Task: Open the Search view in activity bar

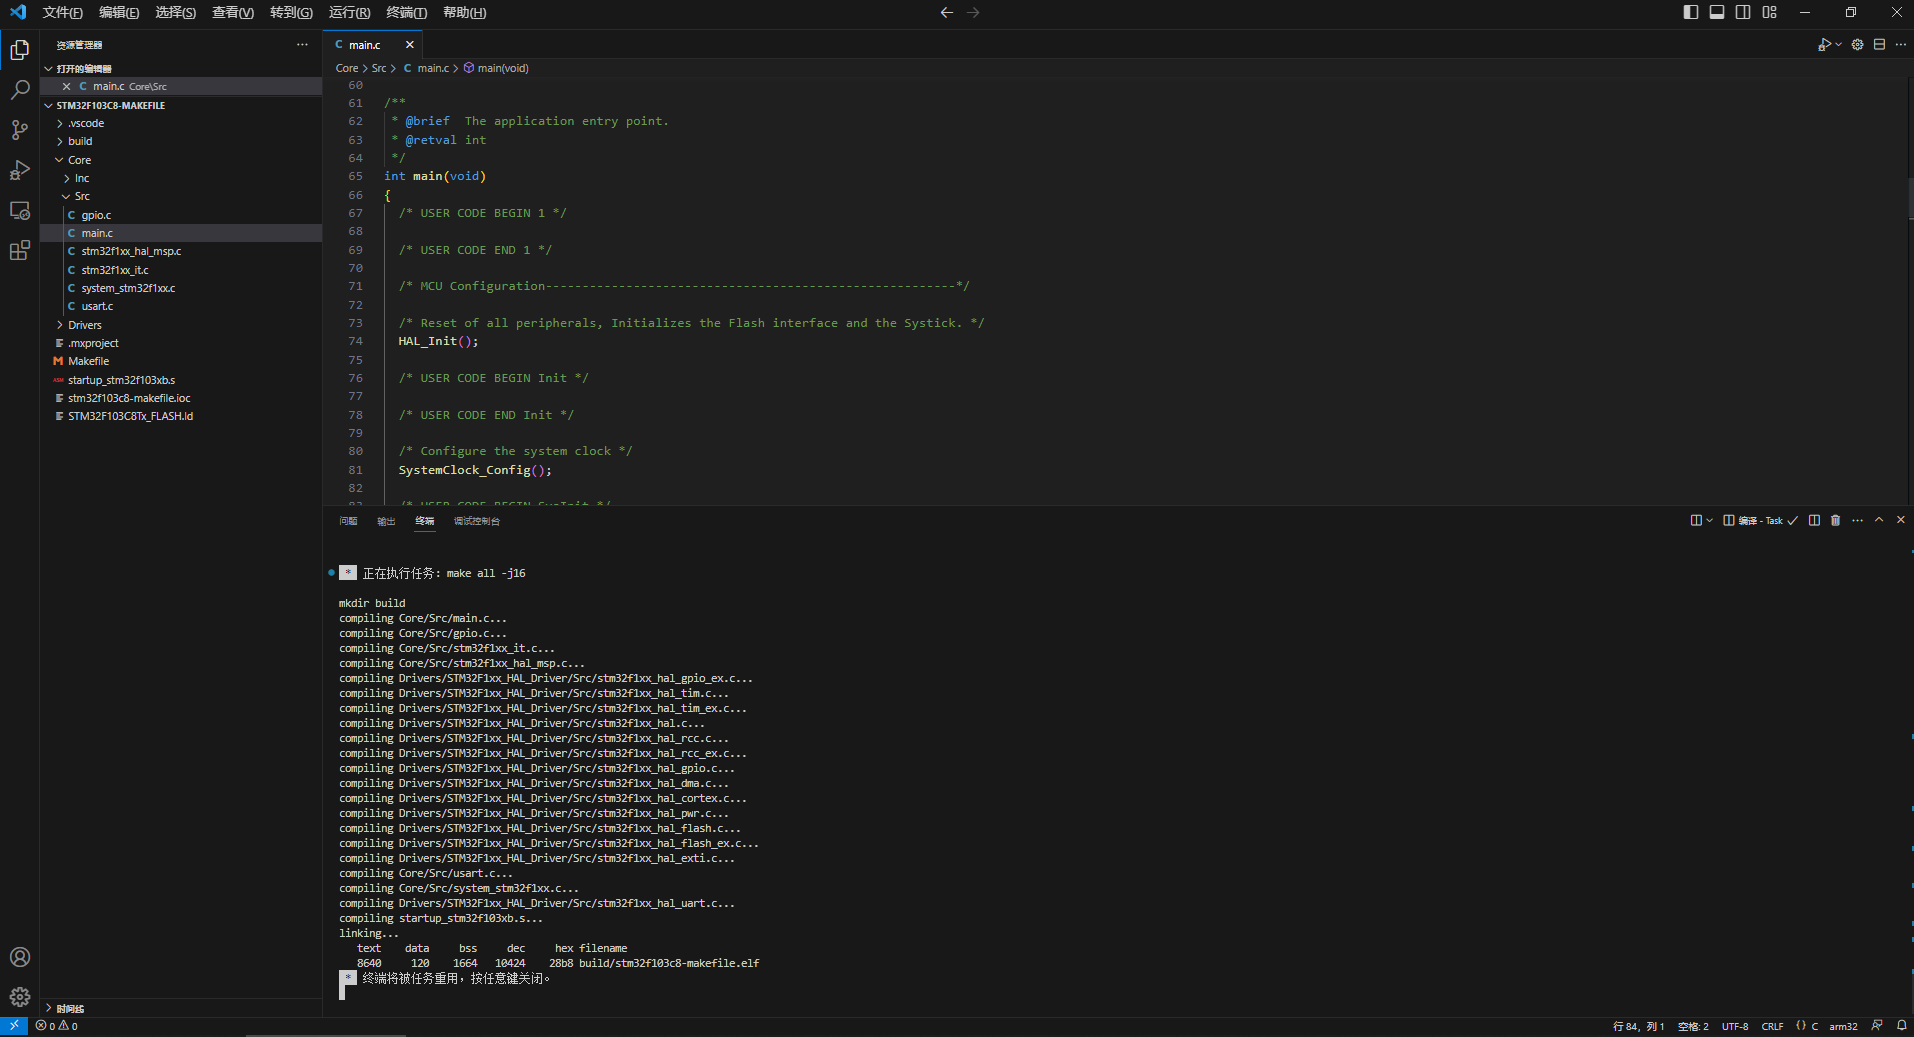Action: (20, 90)
